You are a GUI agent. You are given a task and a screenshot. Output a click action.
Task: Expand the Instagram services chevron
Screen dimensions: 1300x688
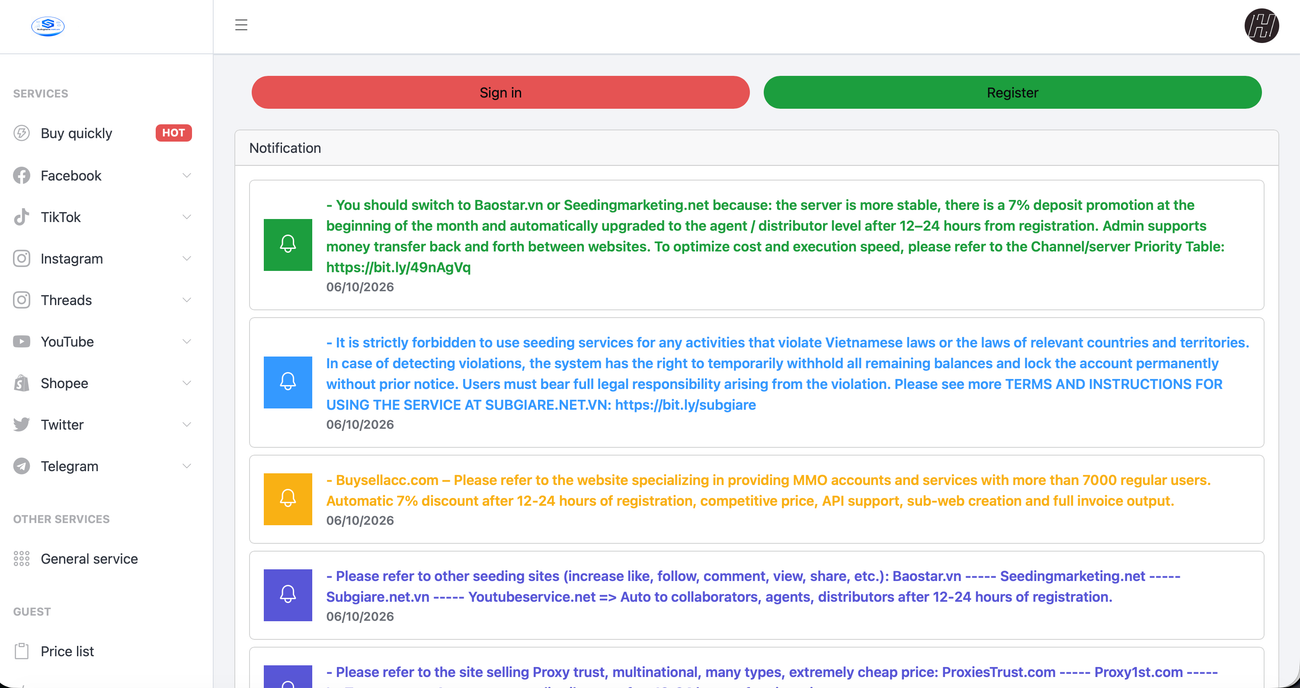(187, 258)
